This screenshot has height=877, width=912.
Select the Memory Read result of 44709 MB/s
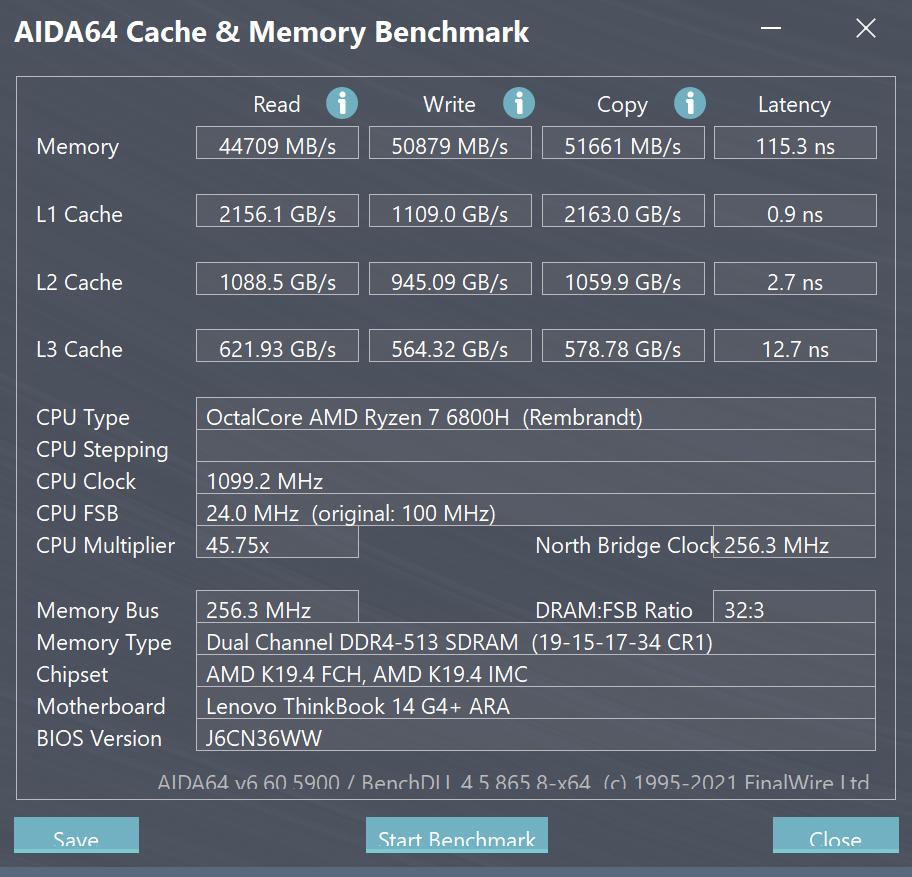click(277, 142)
